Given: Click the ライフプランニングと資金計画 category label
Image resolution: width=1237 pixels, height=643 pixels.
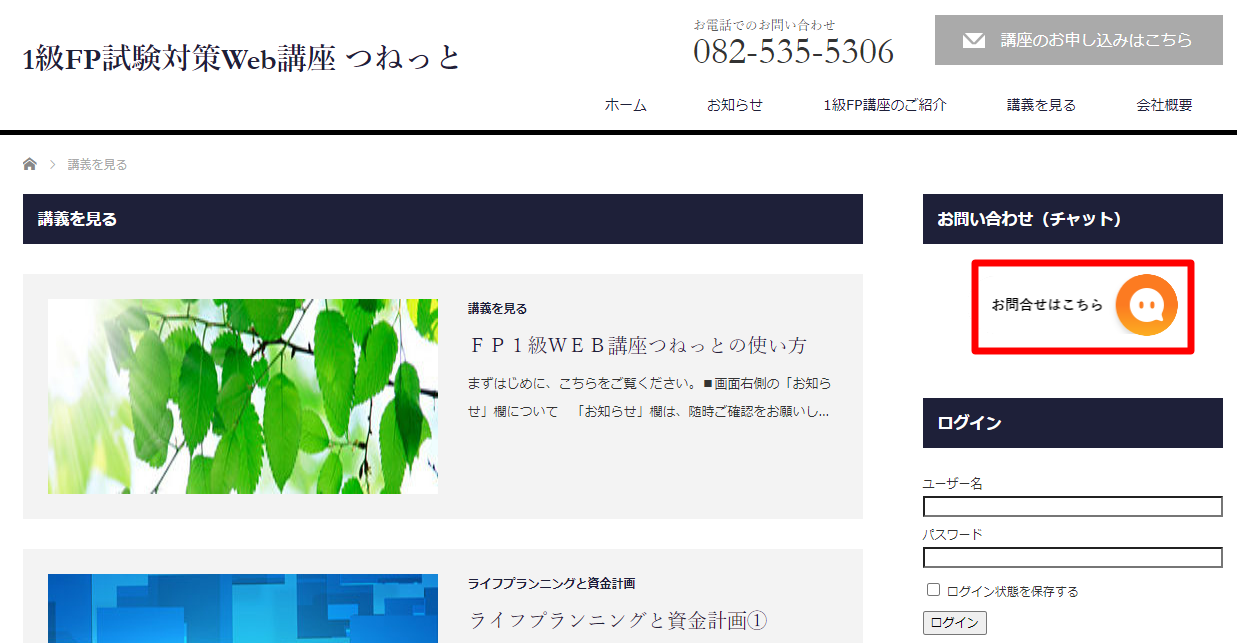Looking at the screenshot, I should point(551,583).
